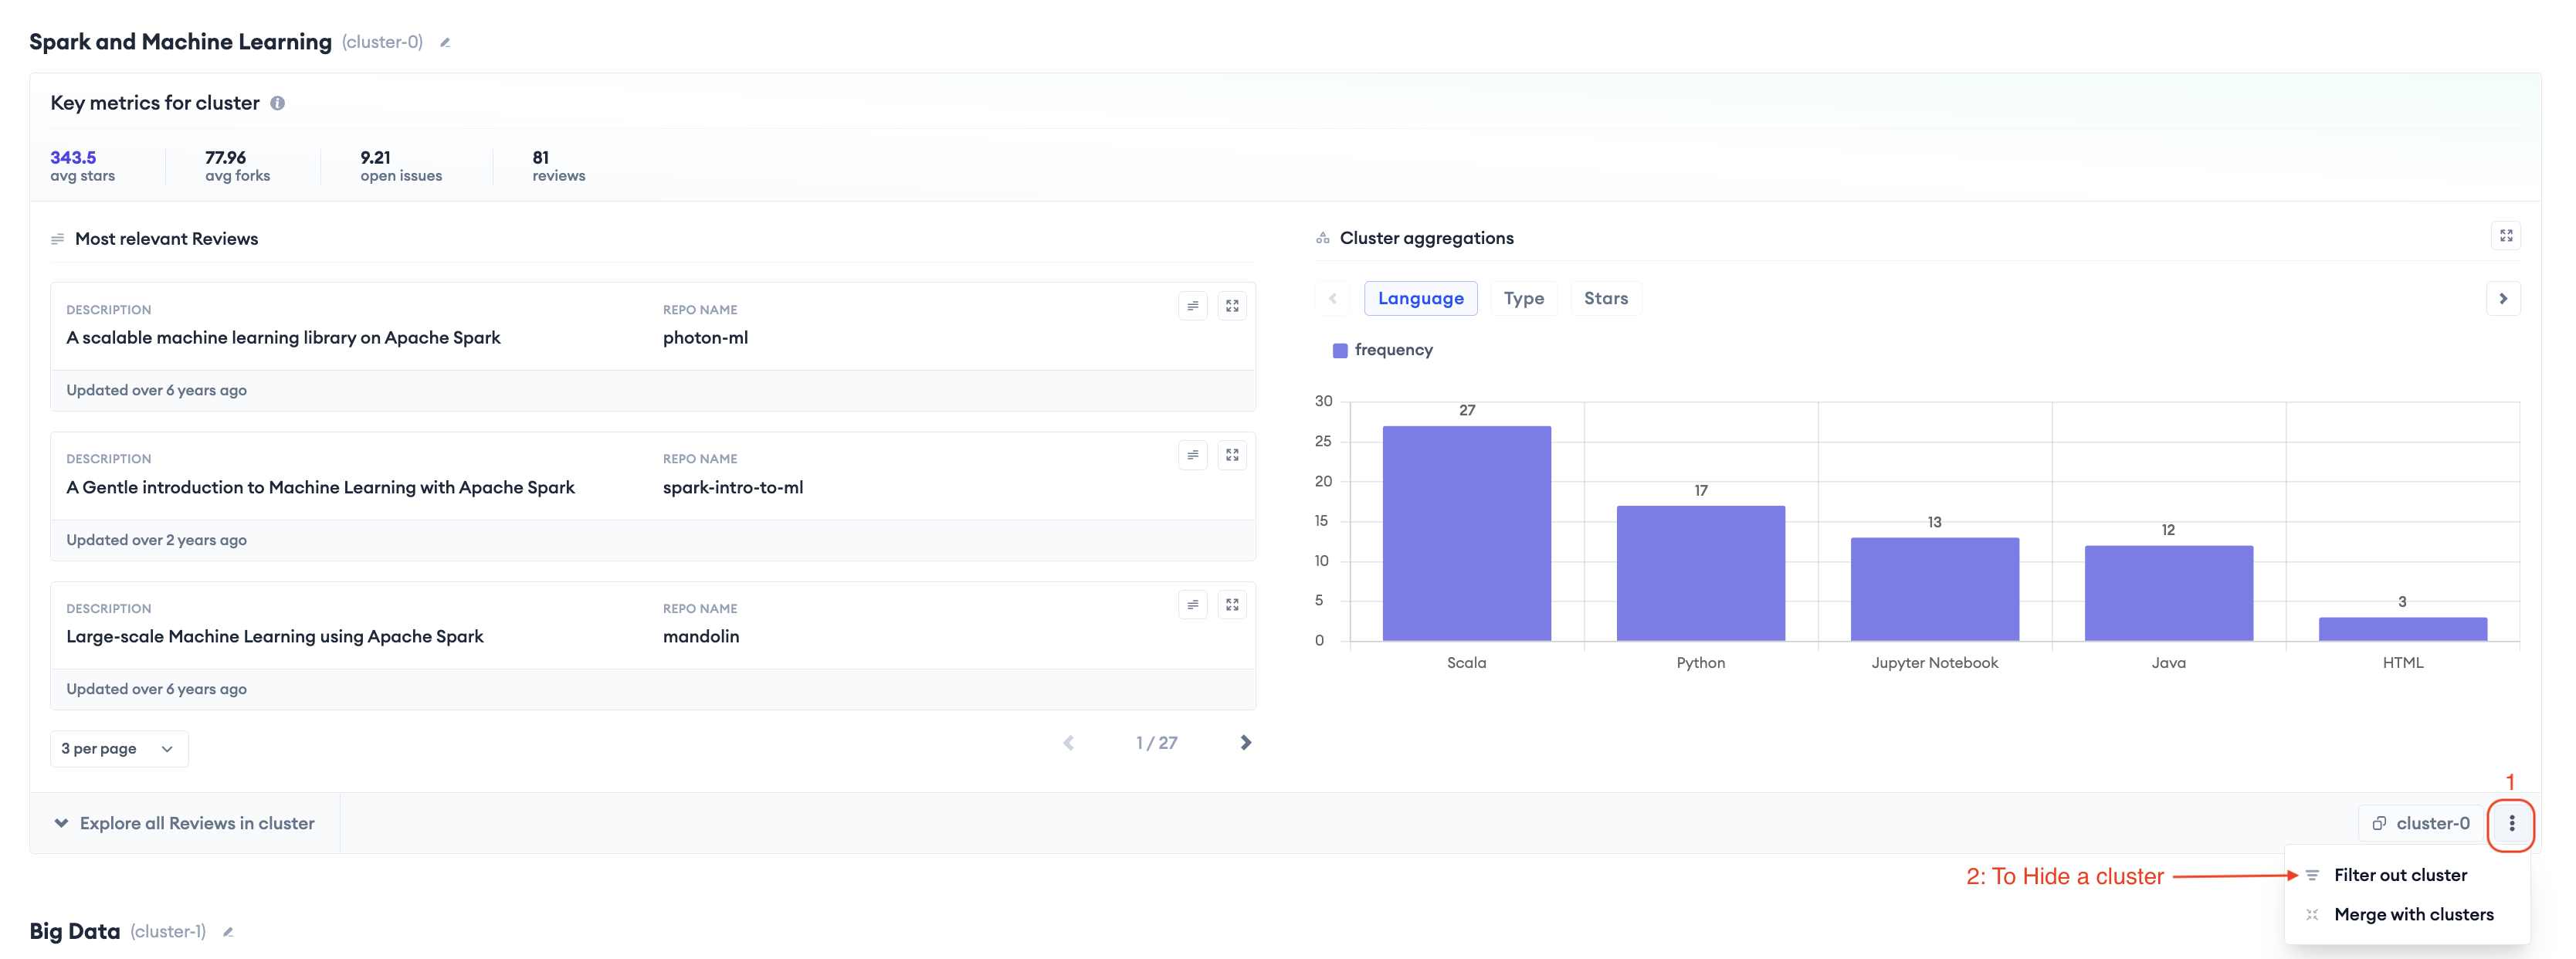This screenshot has height=959, width=2576.
Task: Switch to the Type aggregation tab
Action: coord(1523,299)
